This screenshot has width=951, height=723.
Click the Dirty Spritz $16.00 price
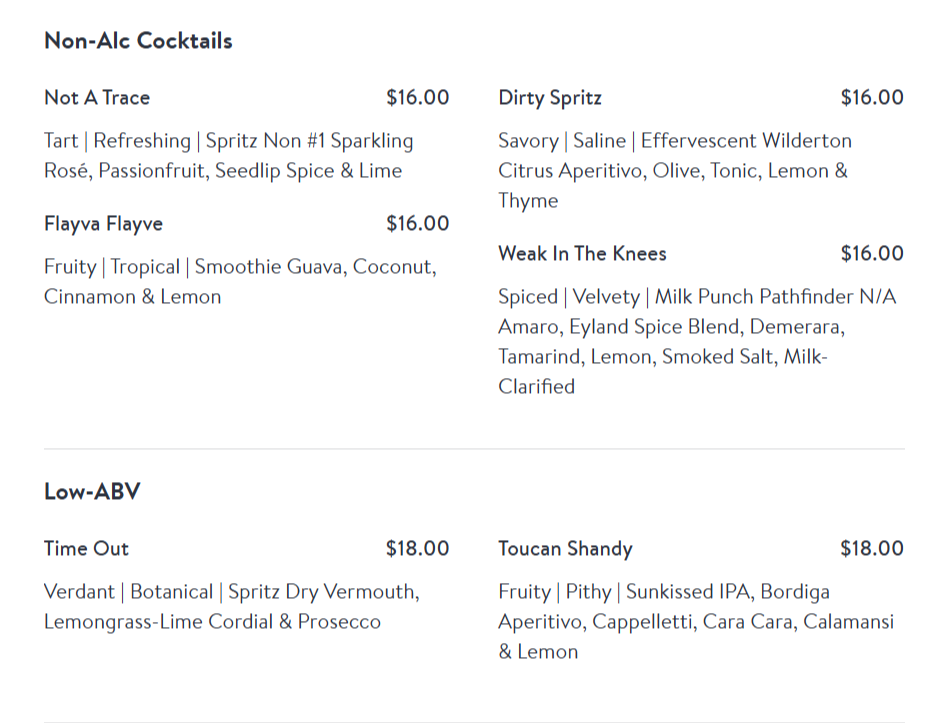pyautogui.click(x=871, y=98)
